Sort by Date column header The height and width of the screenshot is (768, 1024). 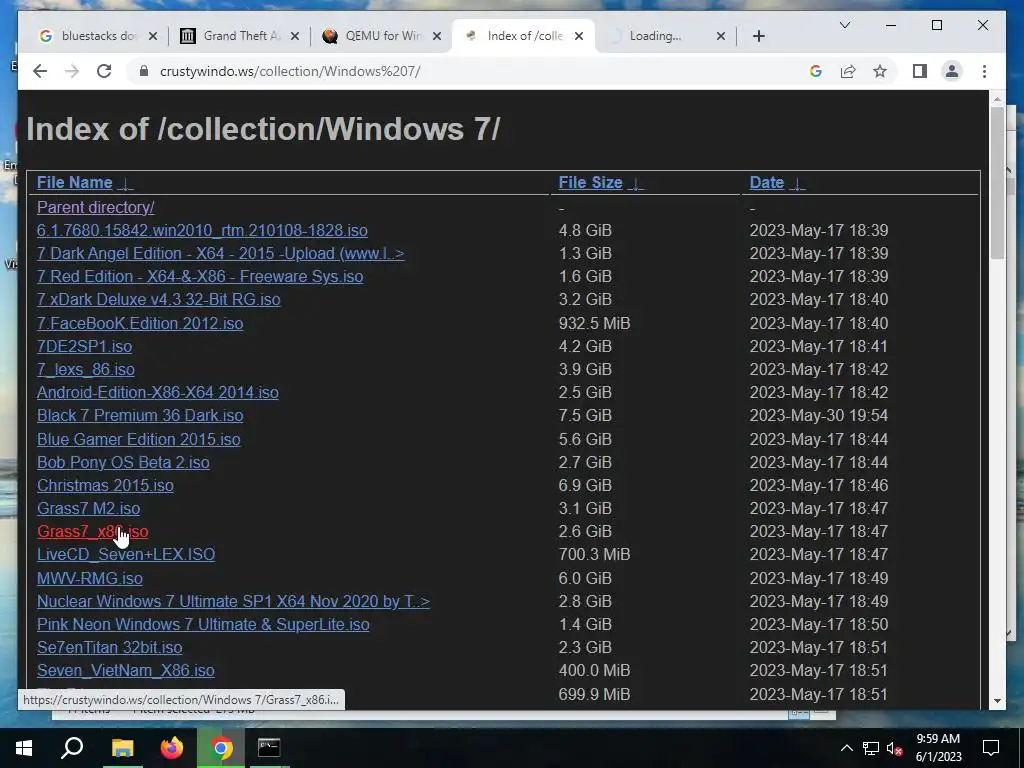pyautogui.click(x=767, y=182)
